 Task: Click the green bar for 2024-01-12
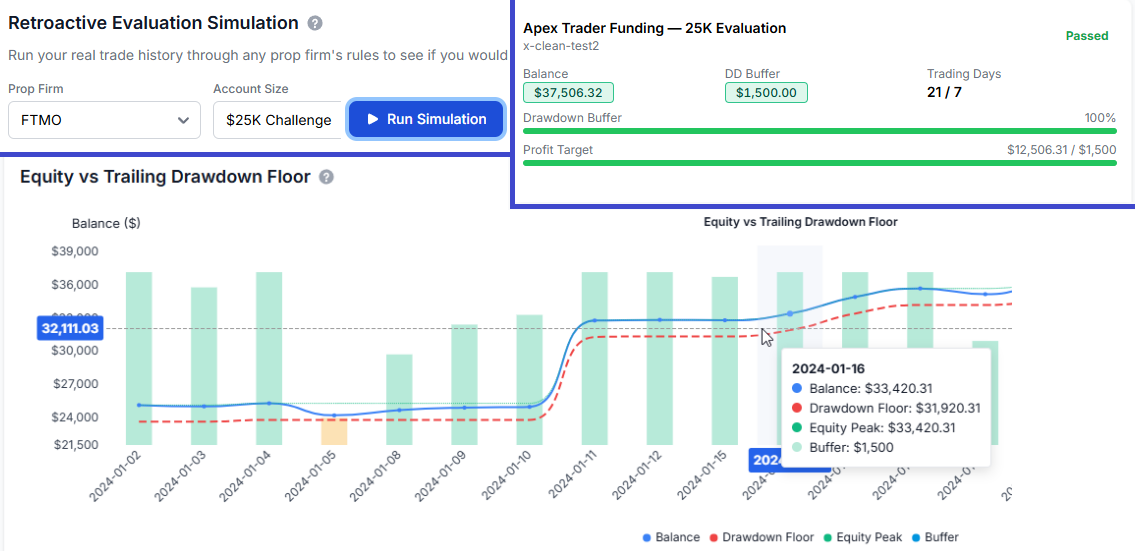659,358
